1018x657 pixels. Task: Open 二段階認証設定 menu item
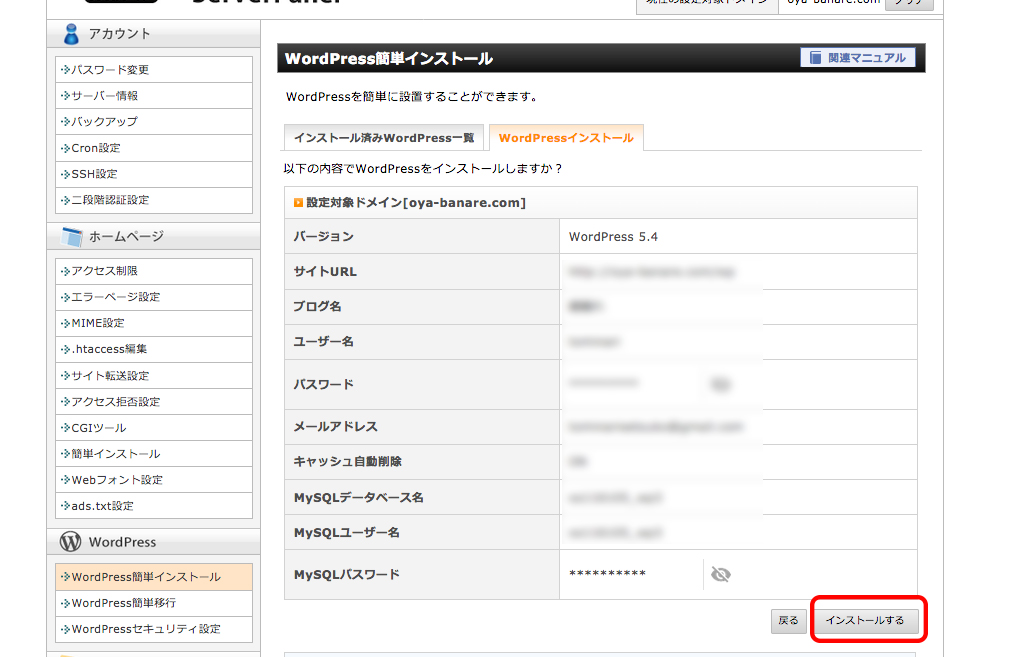pos(154,200)
